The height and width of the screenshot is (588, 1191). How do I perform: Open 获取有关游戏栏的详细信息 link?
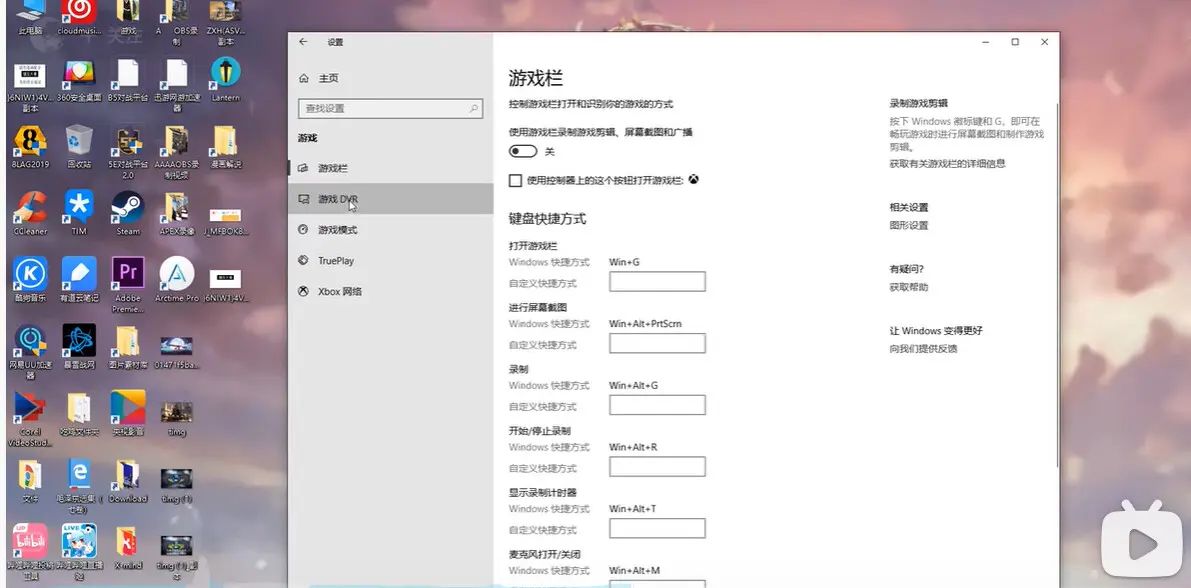coord(947,163)
